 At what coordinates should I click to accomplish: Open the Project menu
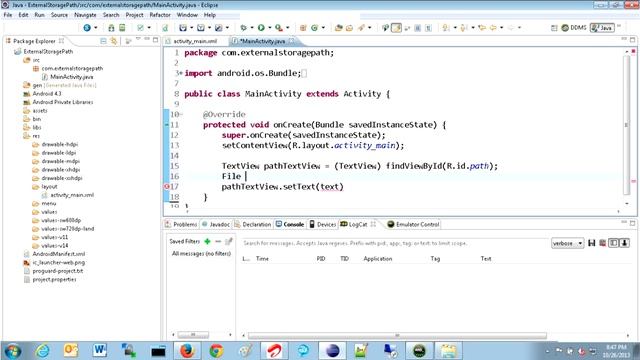[134, 15]
